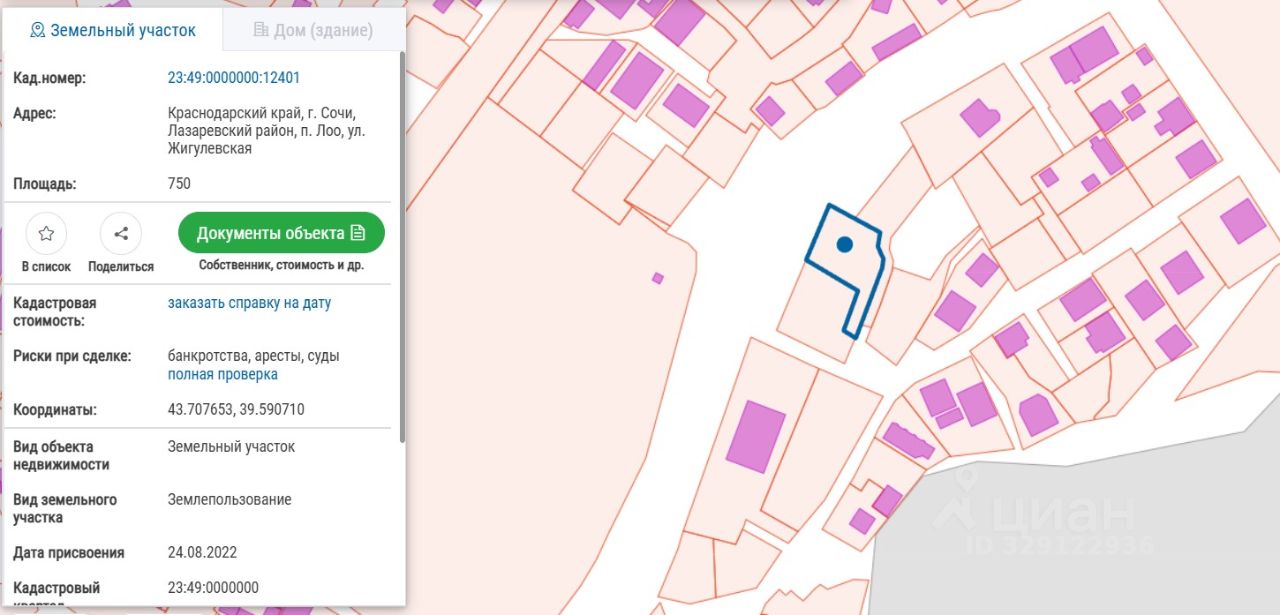
Task: Click the small purple square west of parcel
Action: (x=657, y=278)
